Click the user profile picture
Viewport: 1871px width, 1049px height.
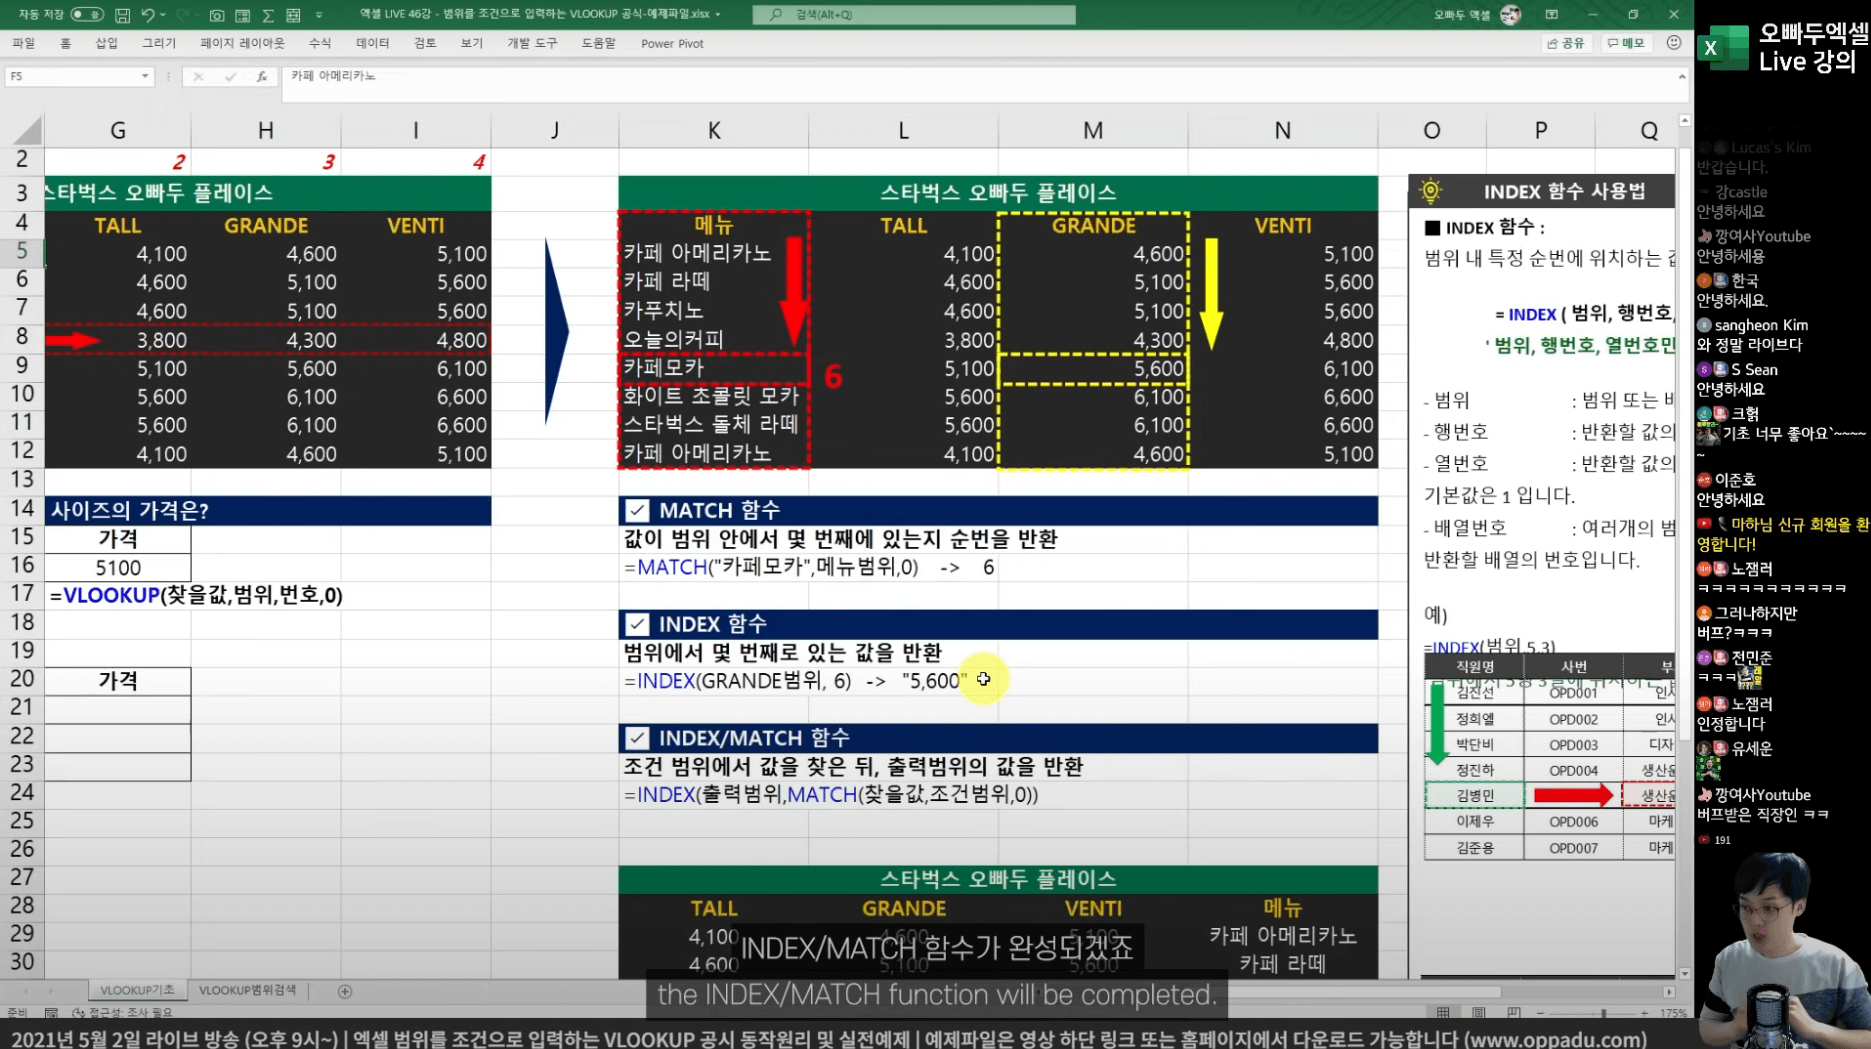coord(1510,14)
